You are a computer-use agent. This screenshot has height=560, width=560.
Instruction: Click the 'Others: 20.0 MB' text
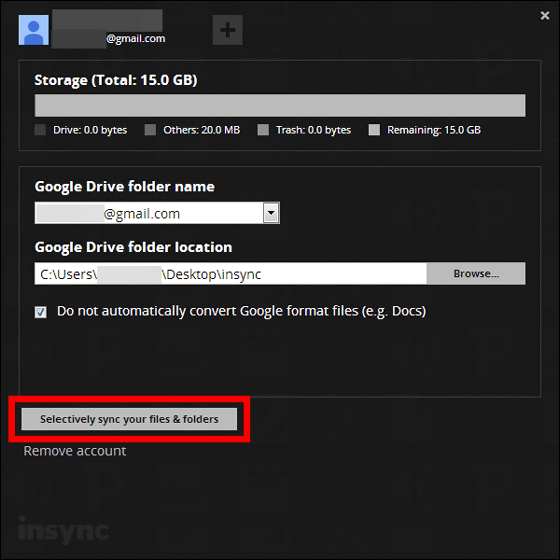(201, 130)
